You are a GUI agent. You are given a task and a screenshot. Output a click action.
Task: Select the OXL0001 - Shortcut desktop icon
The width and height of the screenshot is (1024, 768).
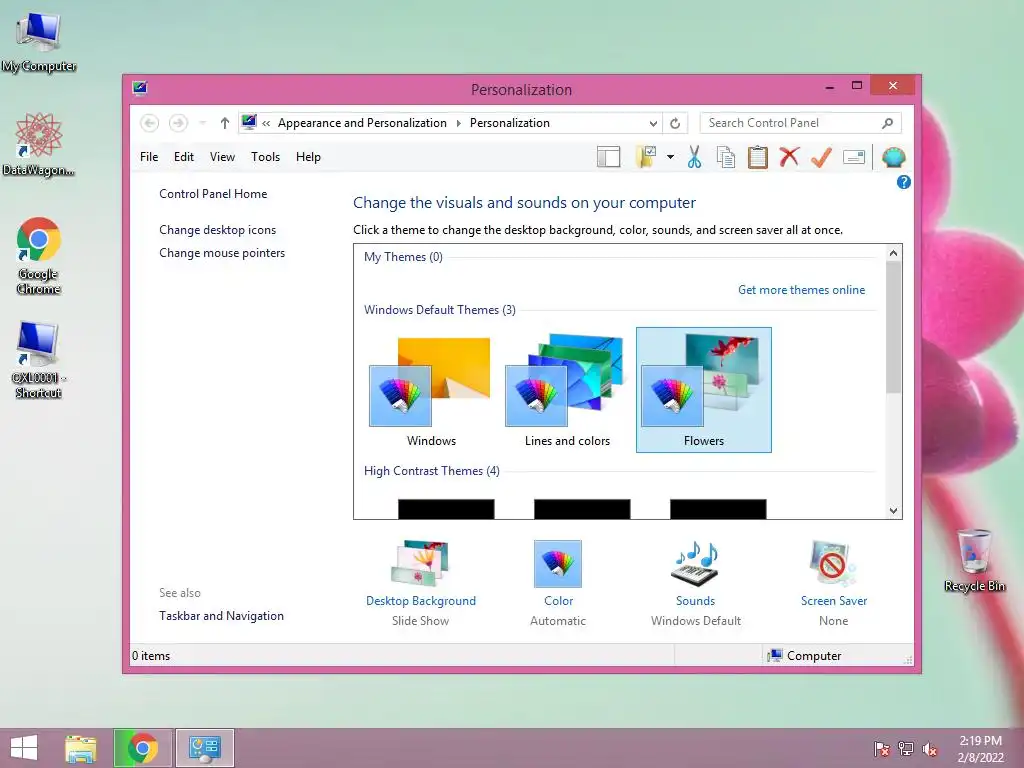tap(38, 360)
